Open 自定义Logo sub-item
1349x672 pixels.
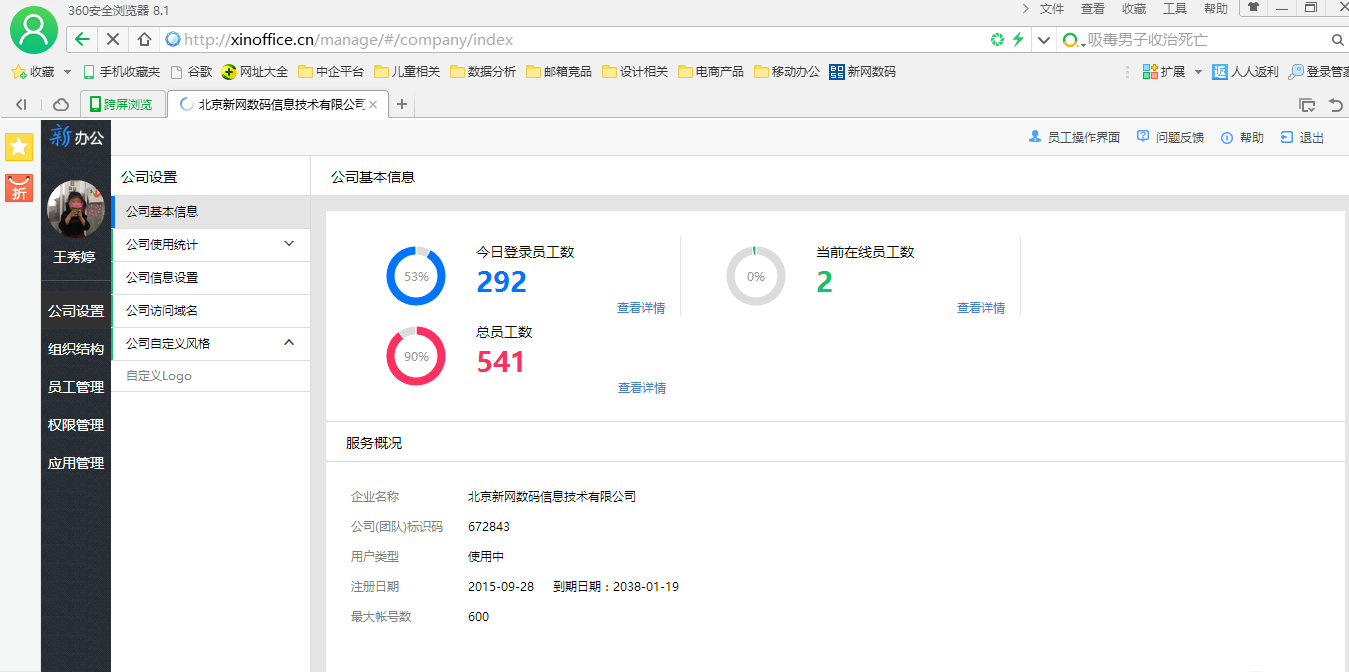[211, 376]
